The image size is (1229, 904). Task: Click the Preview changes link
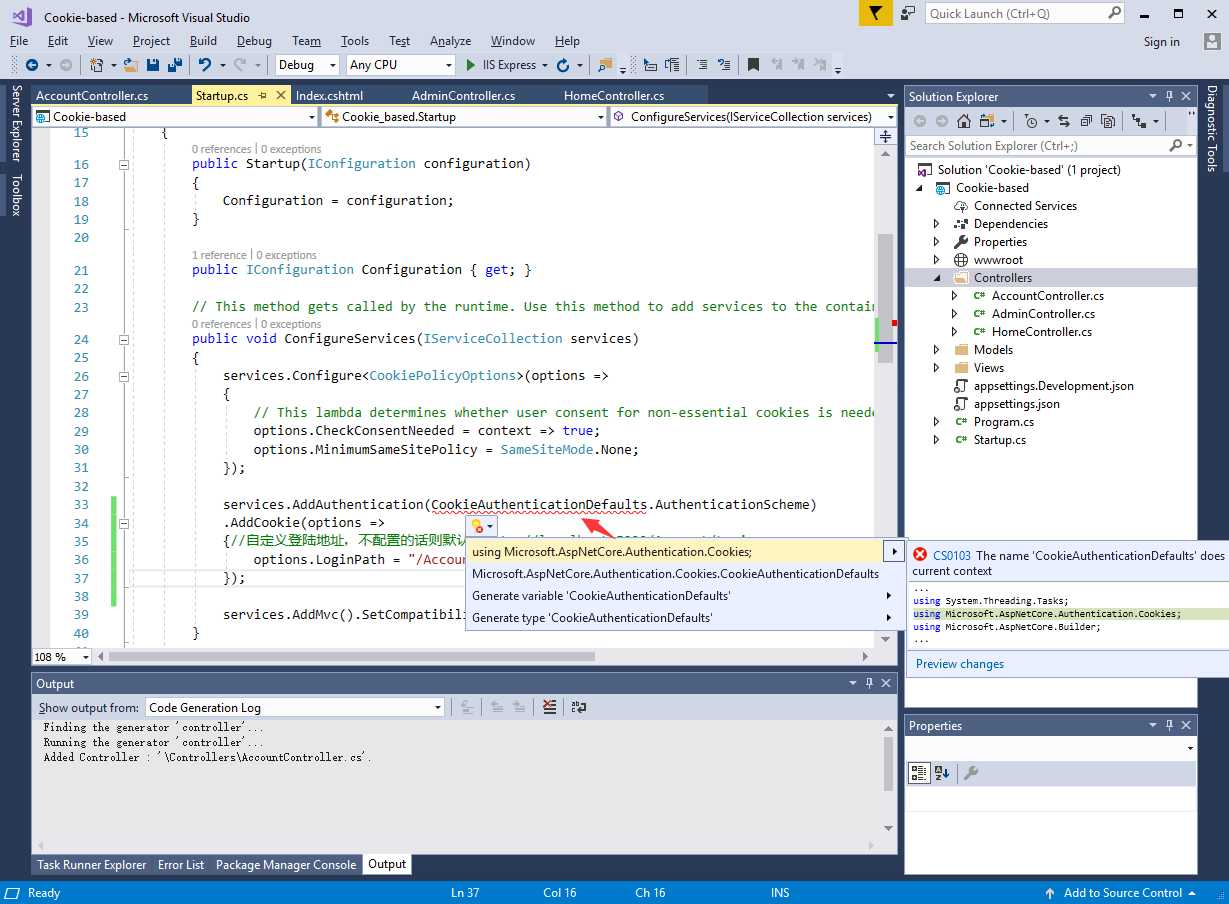(x=960, y=664)
